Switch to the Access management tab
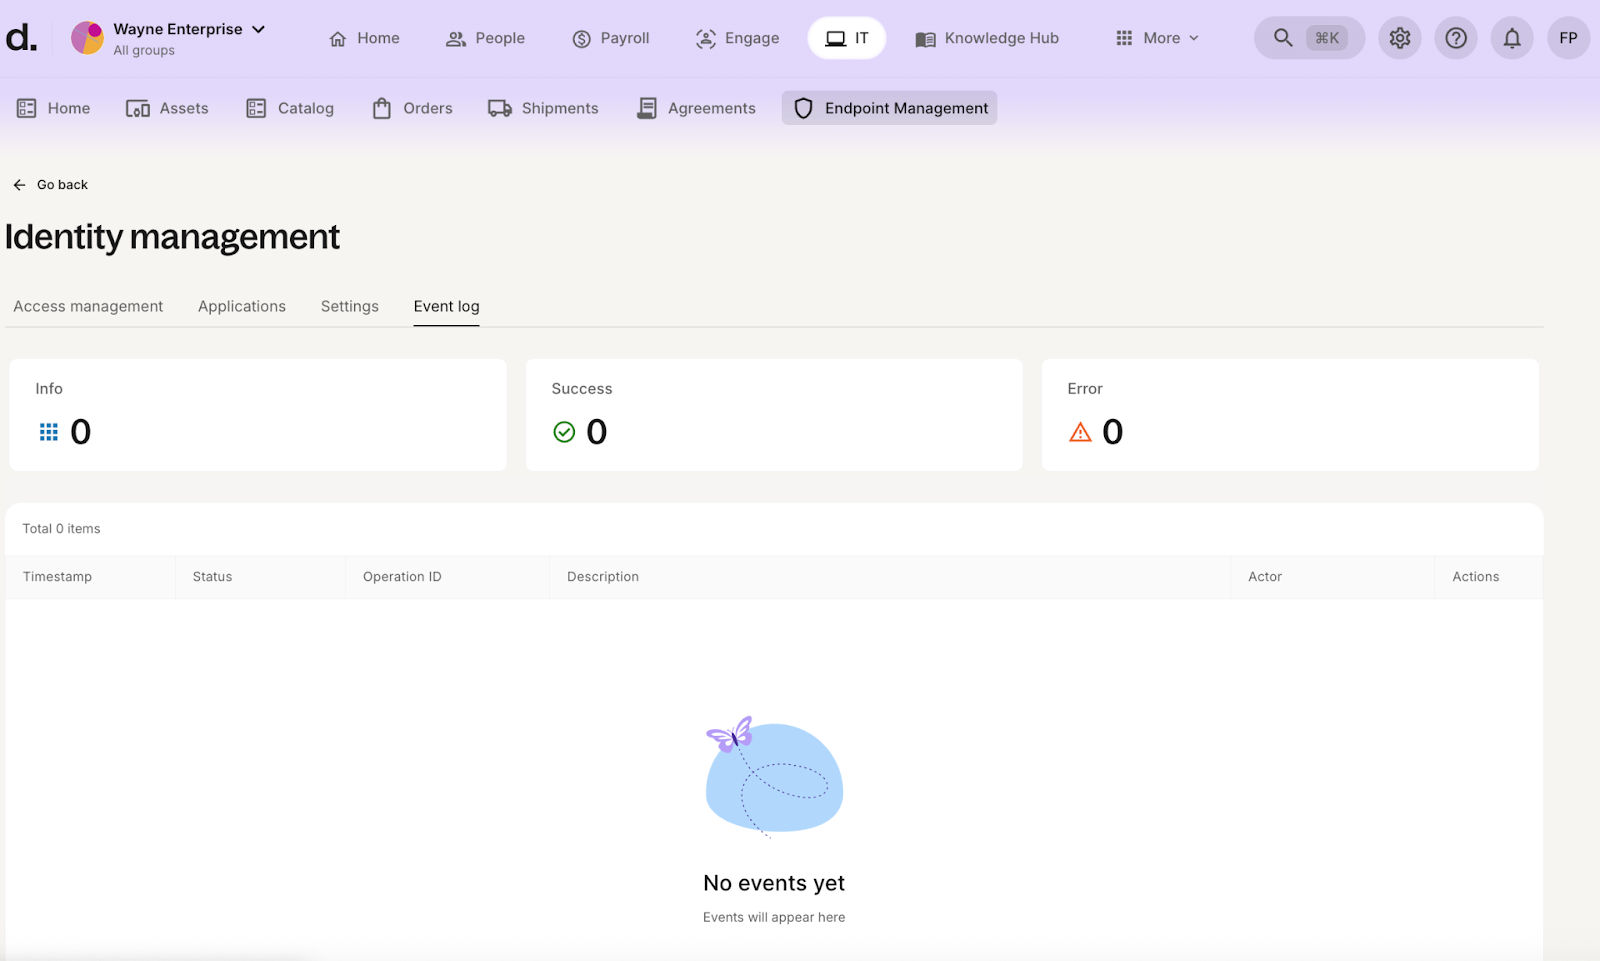Viewport: 1600px width, 961px height. (88, 306)
